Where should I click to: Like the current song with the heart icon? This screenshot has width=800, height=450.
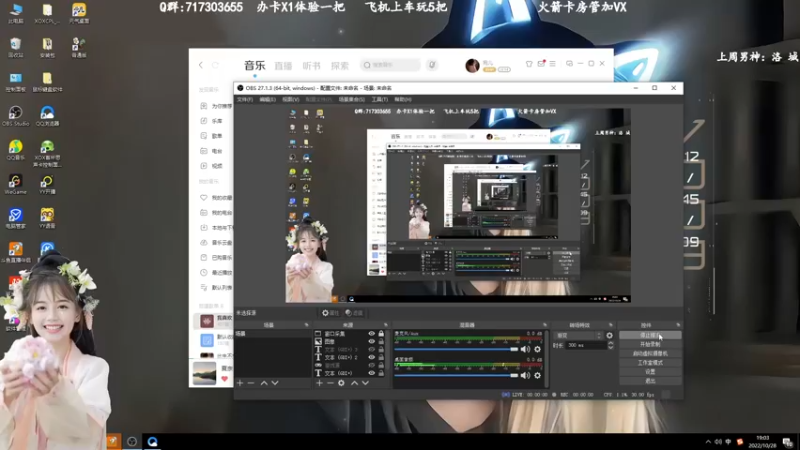point(224,379)
